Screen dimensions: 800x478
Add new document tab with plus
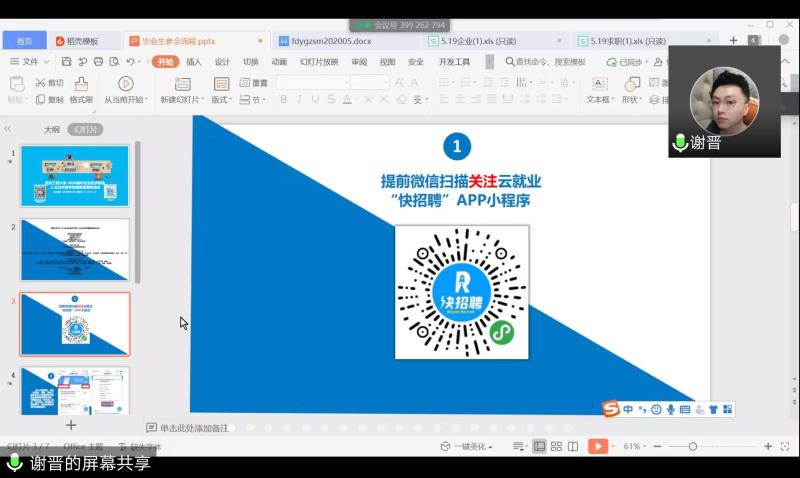(733, 40)
